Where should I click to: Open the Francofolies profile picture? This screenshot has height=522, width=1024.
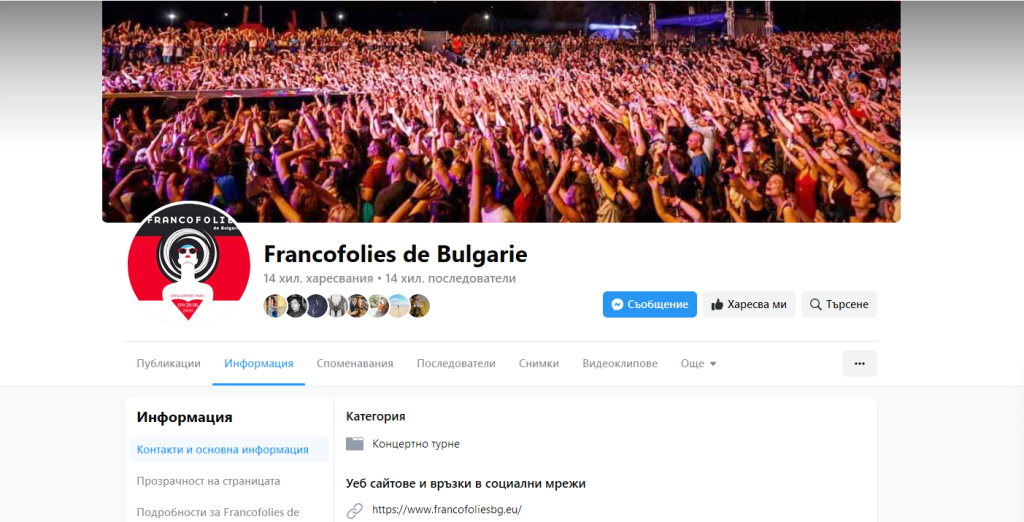click(x=189, y=264)
